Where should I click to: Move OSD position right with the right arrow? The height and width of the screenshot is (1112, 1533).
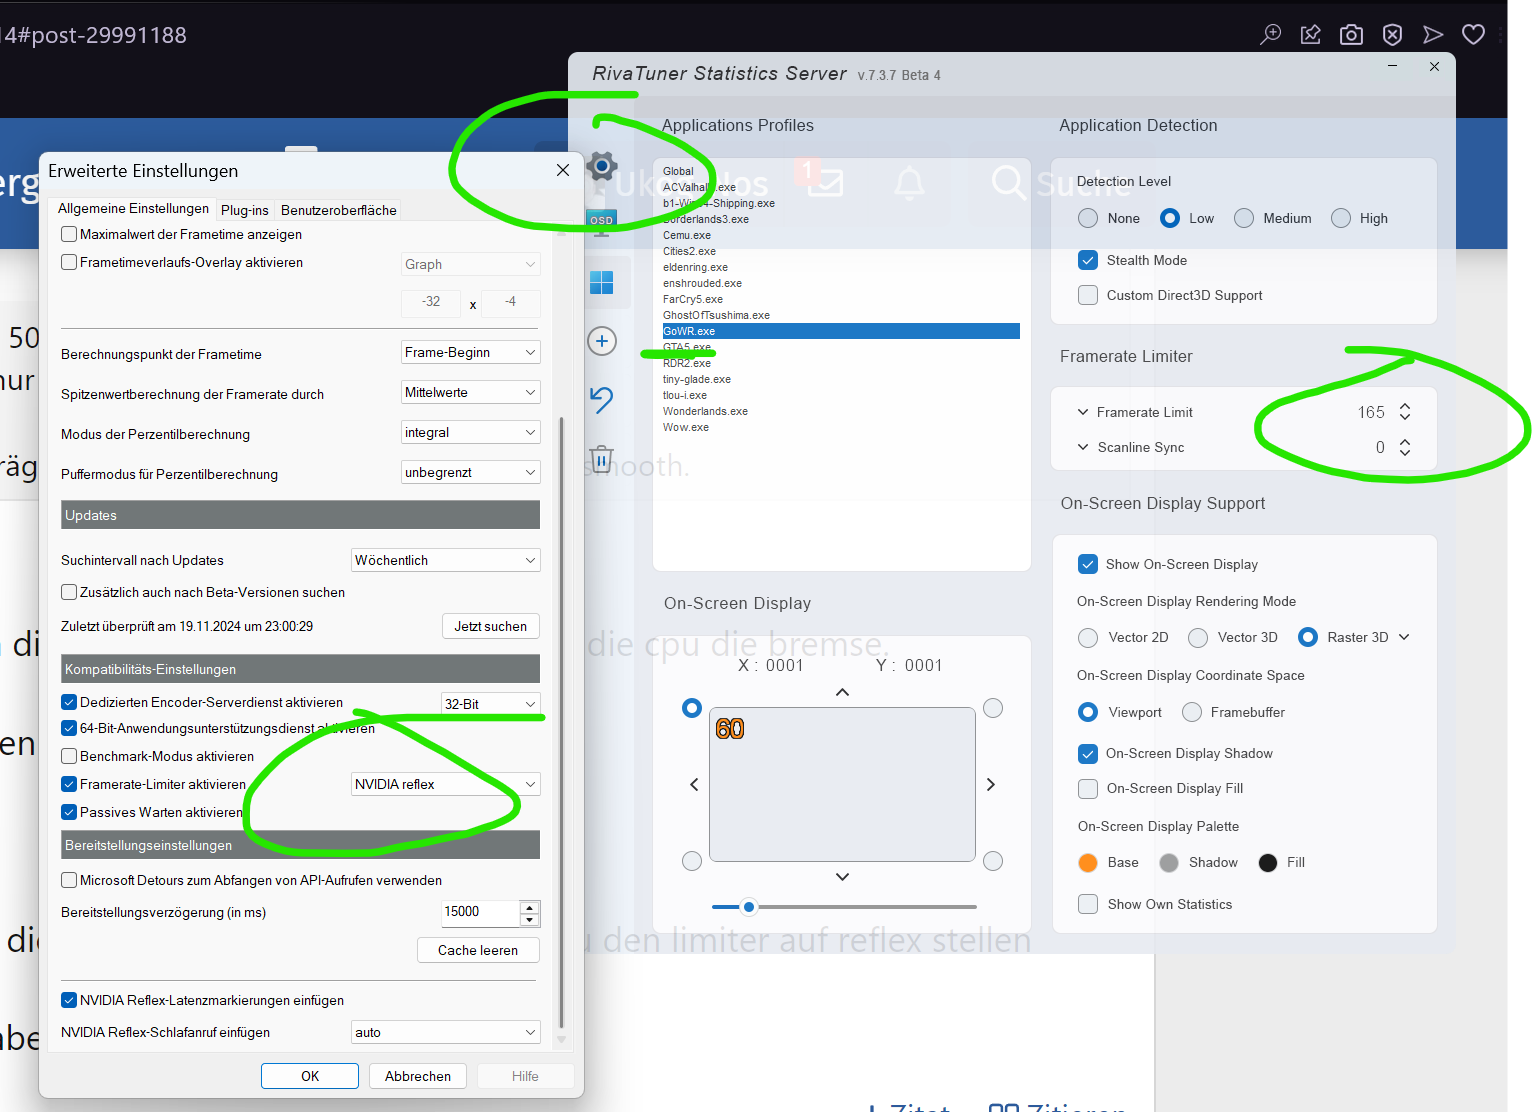click(991, 785)
